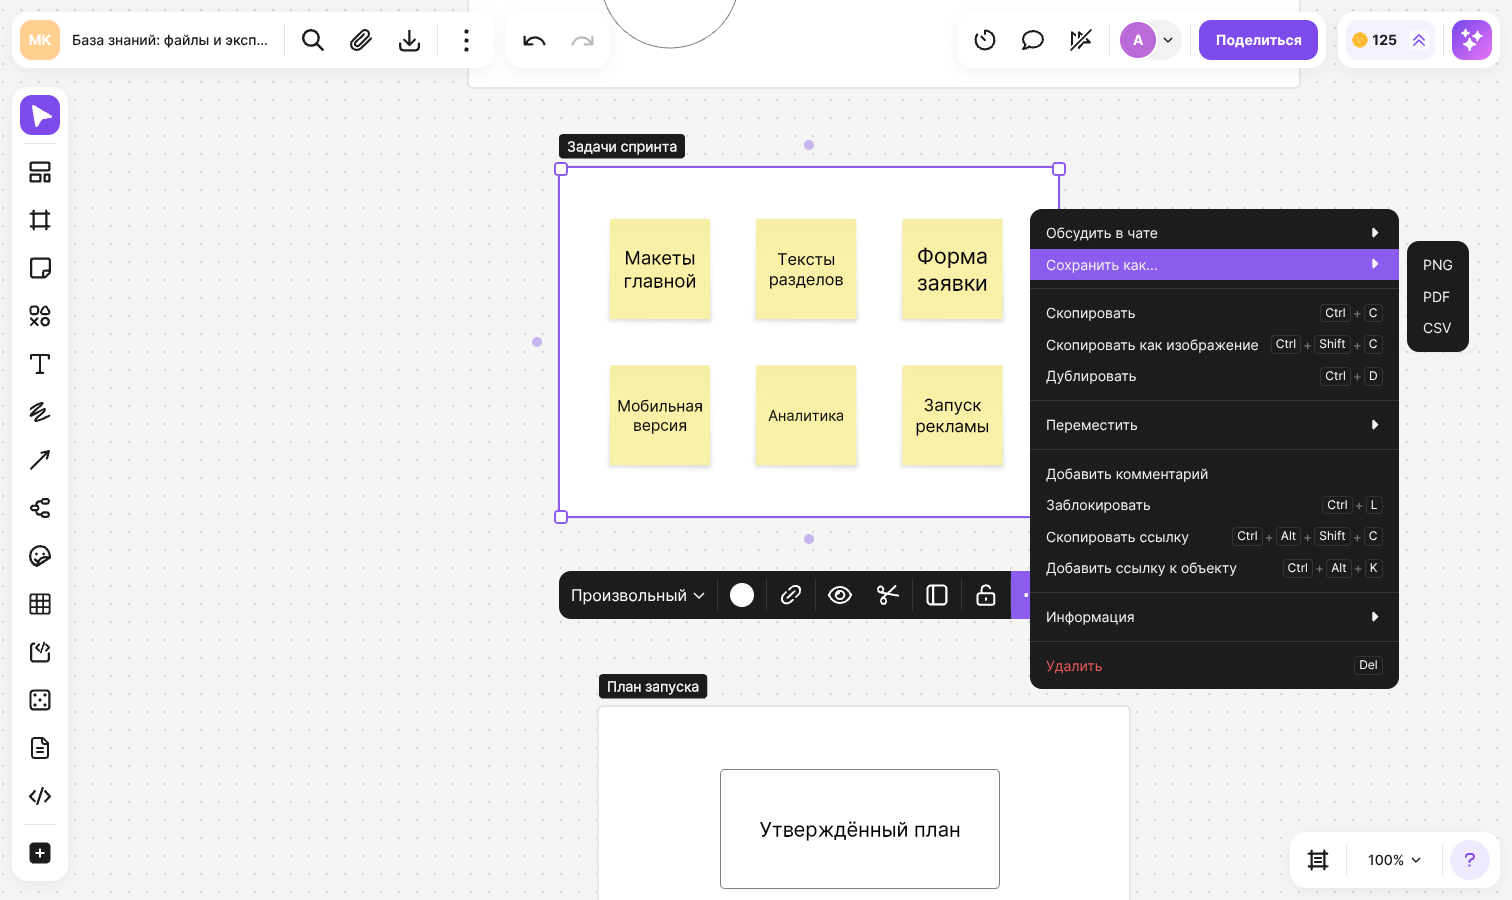The image size is (1512, 900).
Task: Expand the Информация submenu
Action: tap(1214, 617)
